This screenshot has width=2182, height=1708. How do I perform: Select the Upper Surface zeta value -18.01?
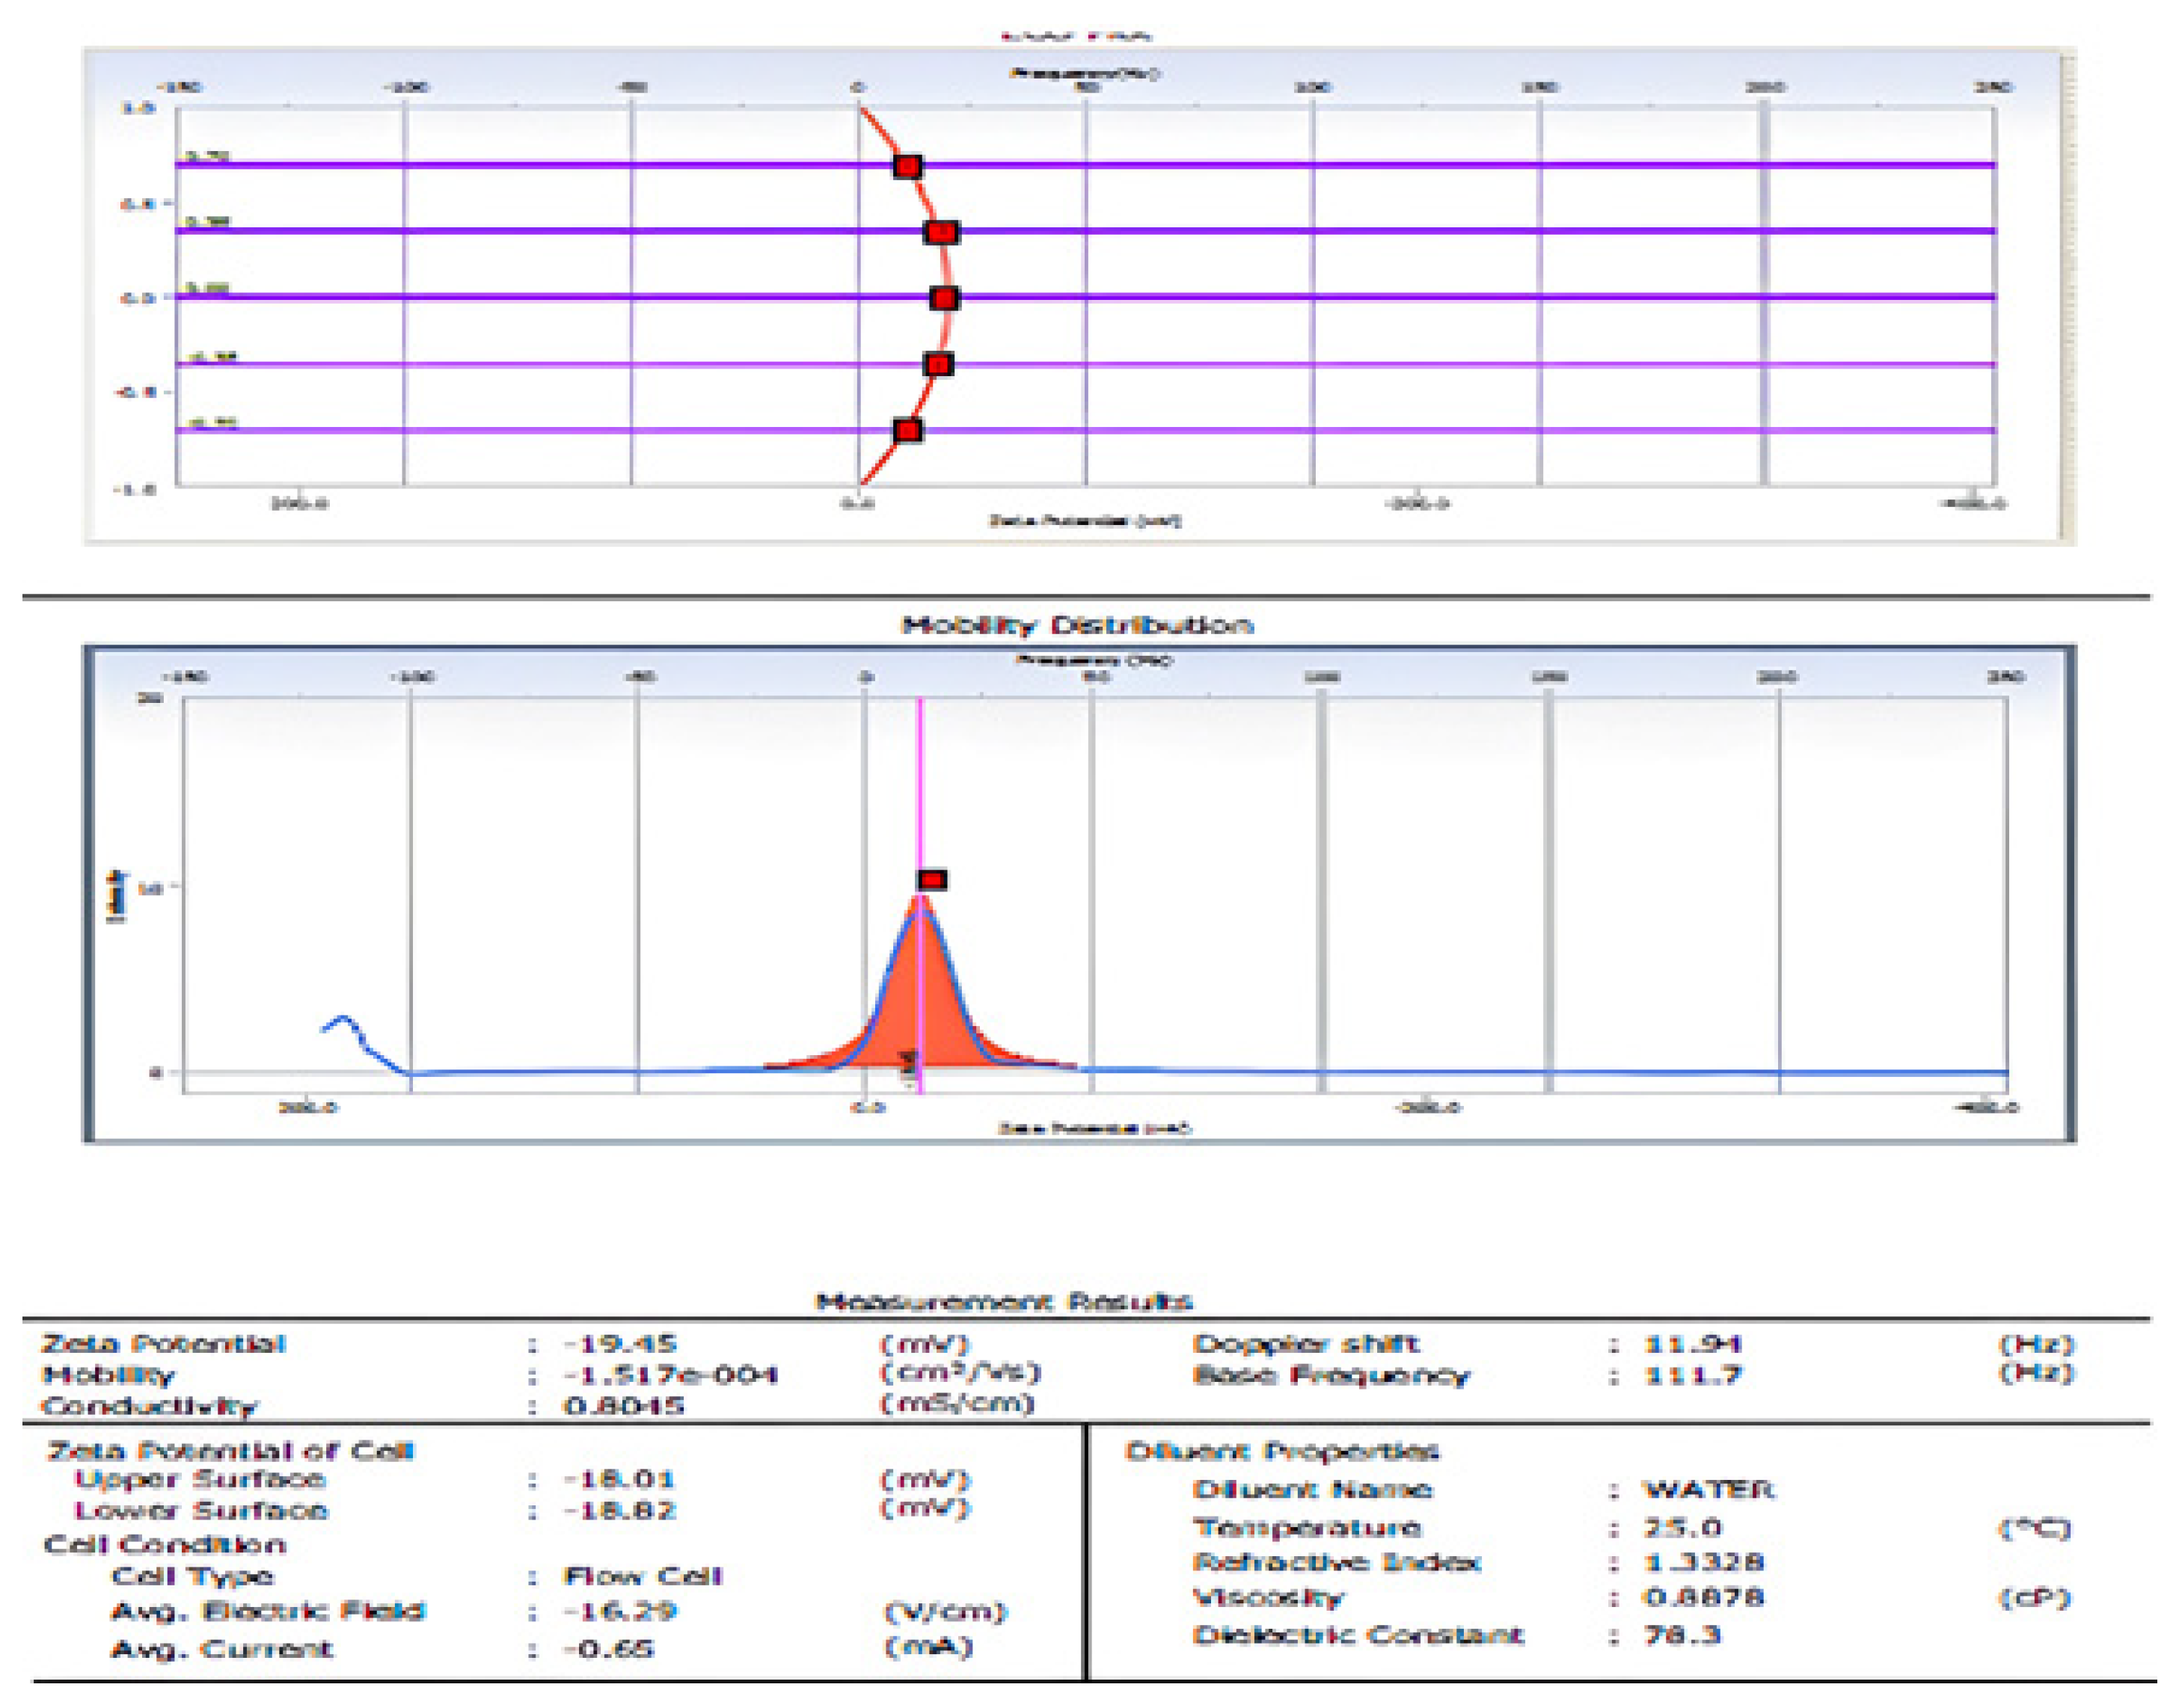point(620,1479)
